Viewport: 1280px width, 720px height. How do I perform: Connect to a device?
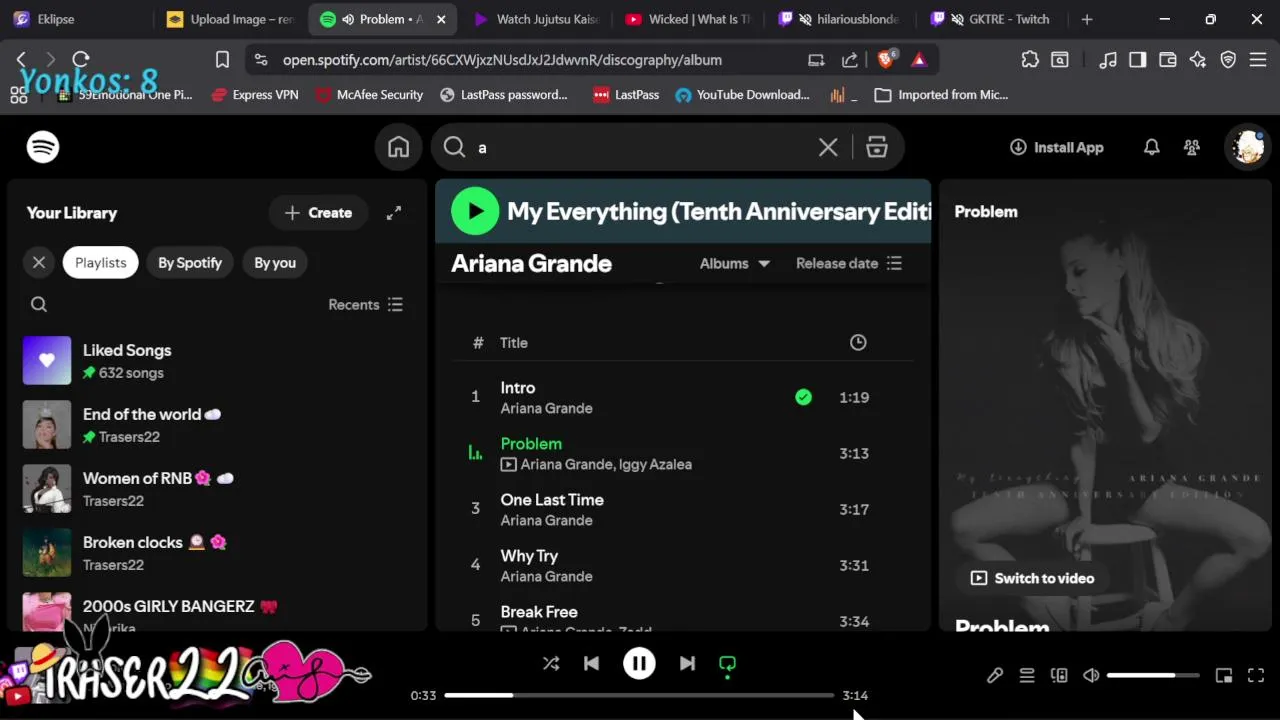click(1059, 676)
